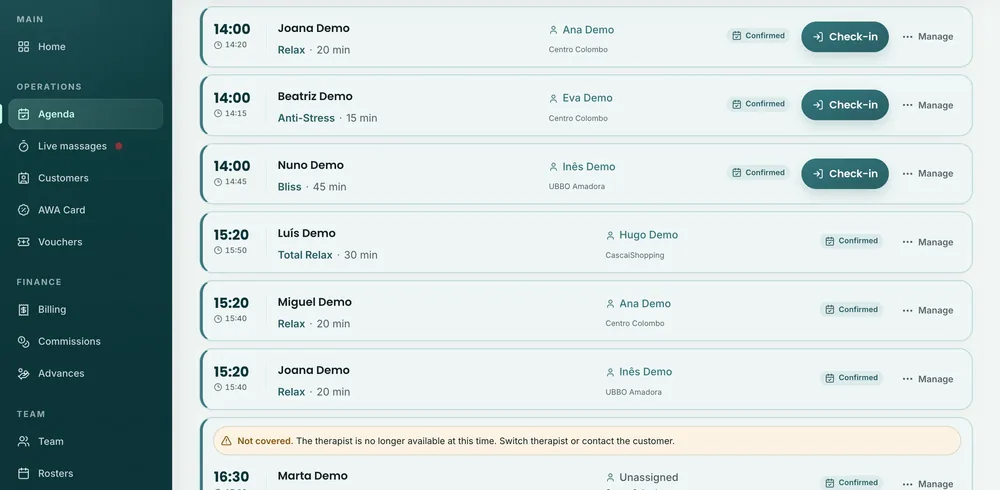Click the Customers badge icon

tap(24, 178)
